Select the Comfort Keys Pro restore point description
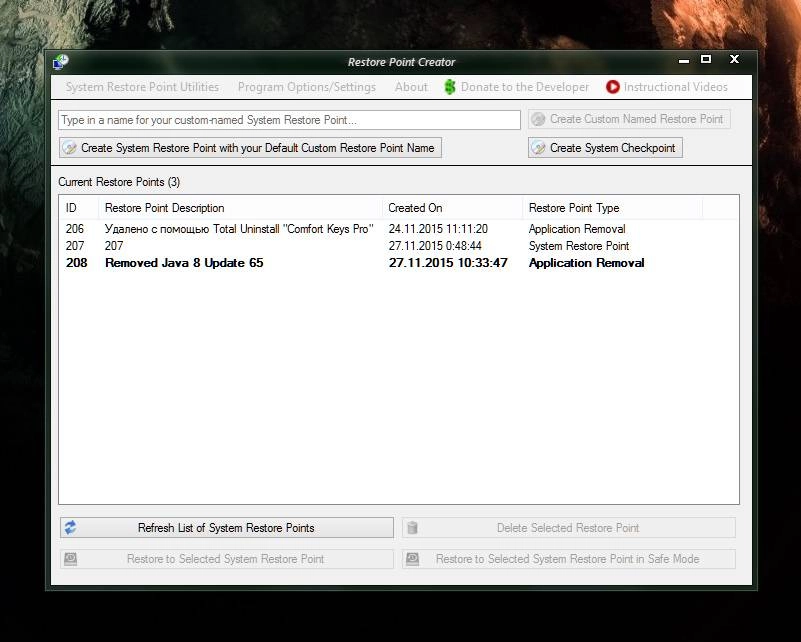 (x=239, y=229)
